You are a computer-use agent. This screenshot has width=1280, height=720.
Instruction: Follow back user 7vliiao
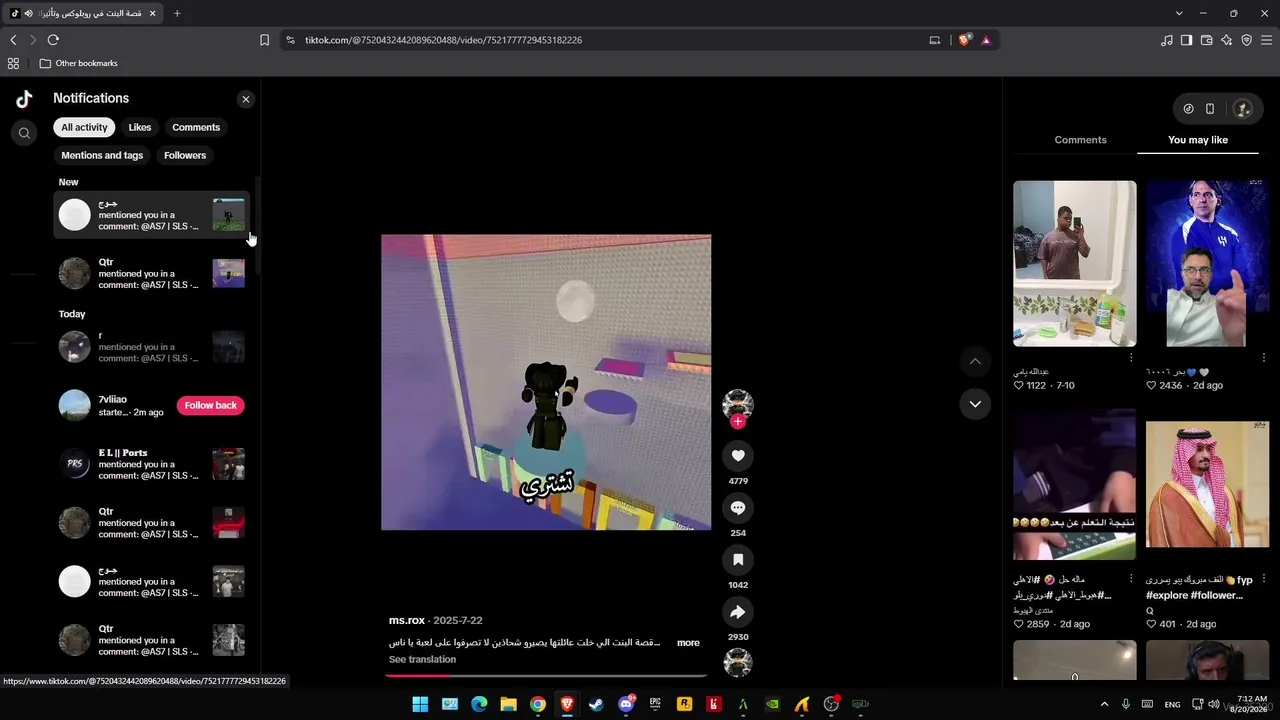click(211, 405)
